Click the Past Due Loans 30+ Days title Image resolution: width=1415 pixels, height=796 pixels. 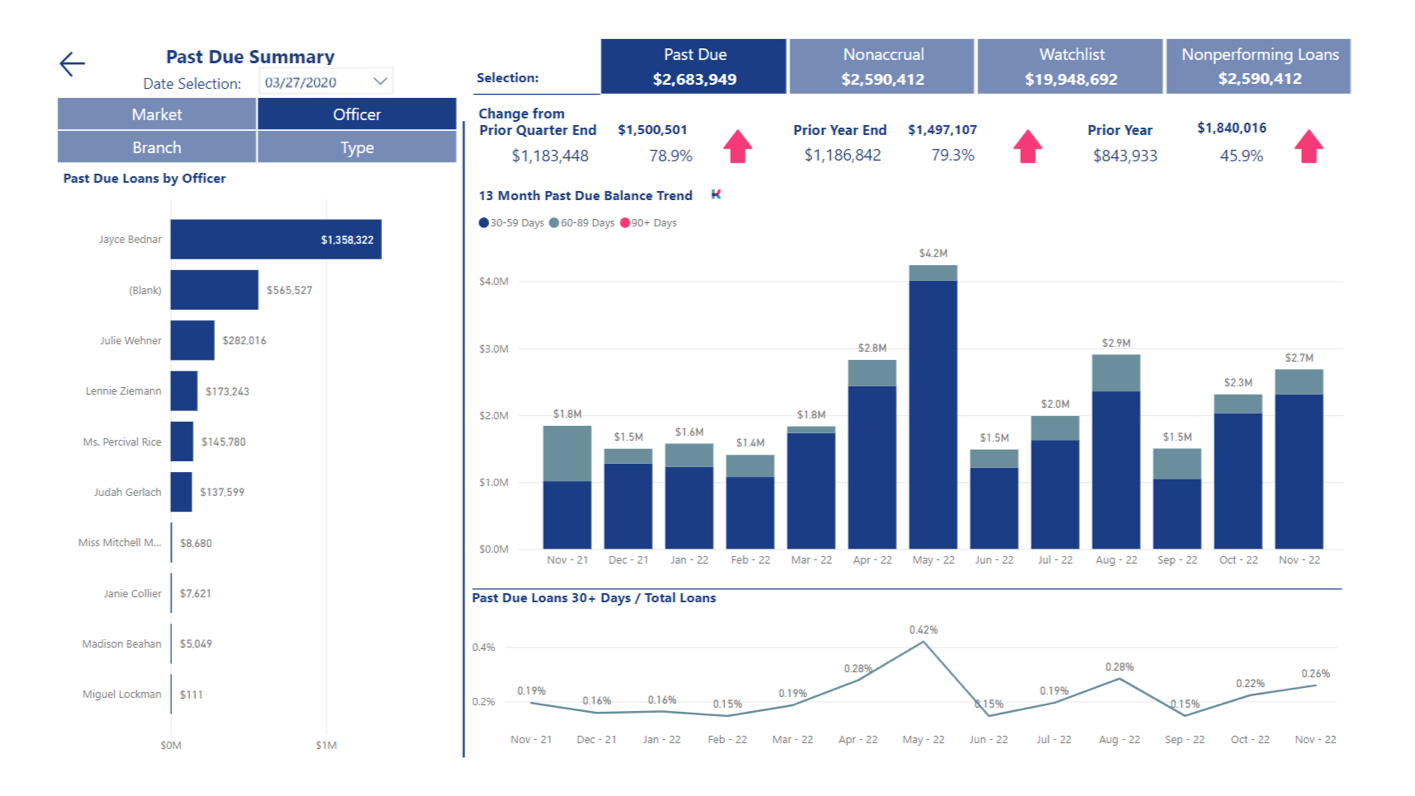click(x=594, y=598)
